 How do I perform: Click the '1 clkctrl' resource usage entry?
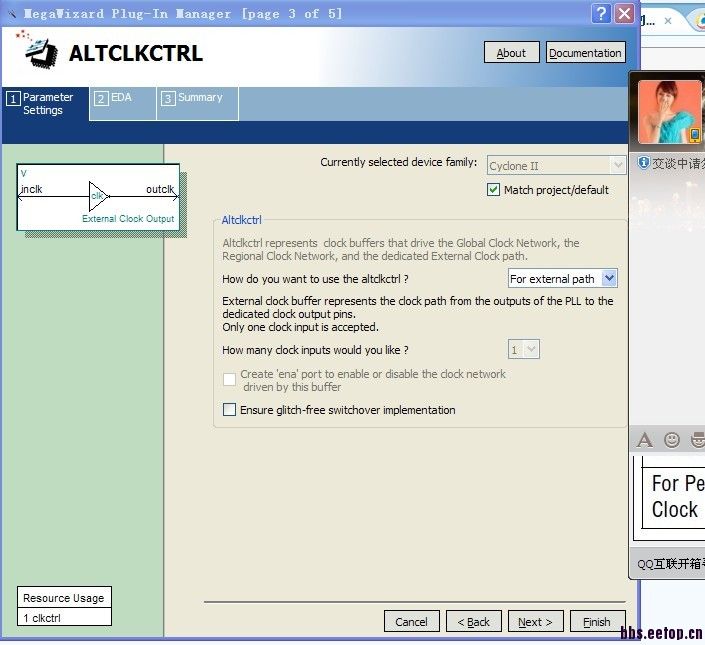pyautogui.click(x=64, y=618)
